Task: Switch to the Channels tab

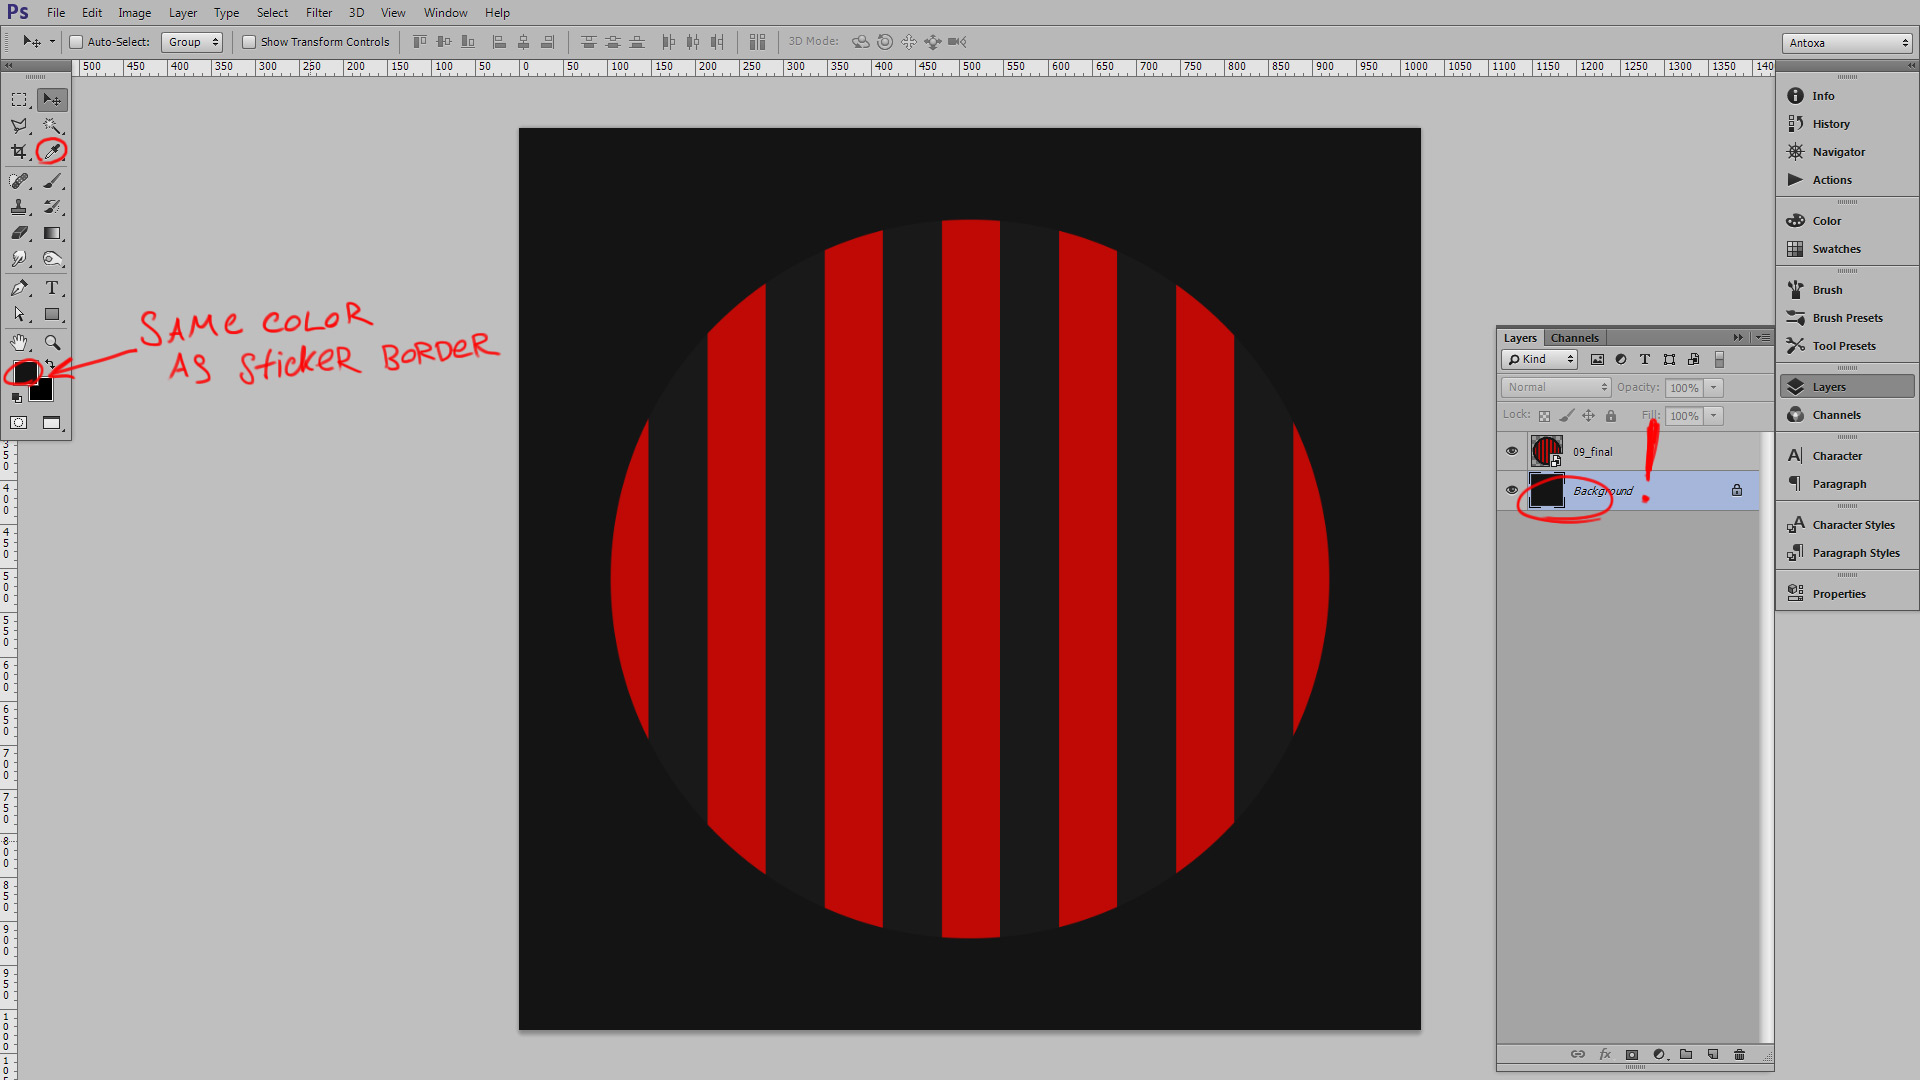Action: [x=1574, y=338]
